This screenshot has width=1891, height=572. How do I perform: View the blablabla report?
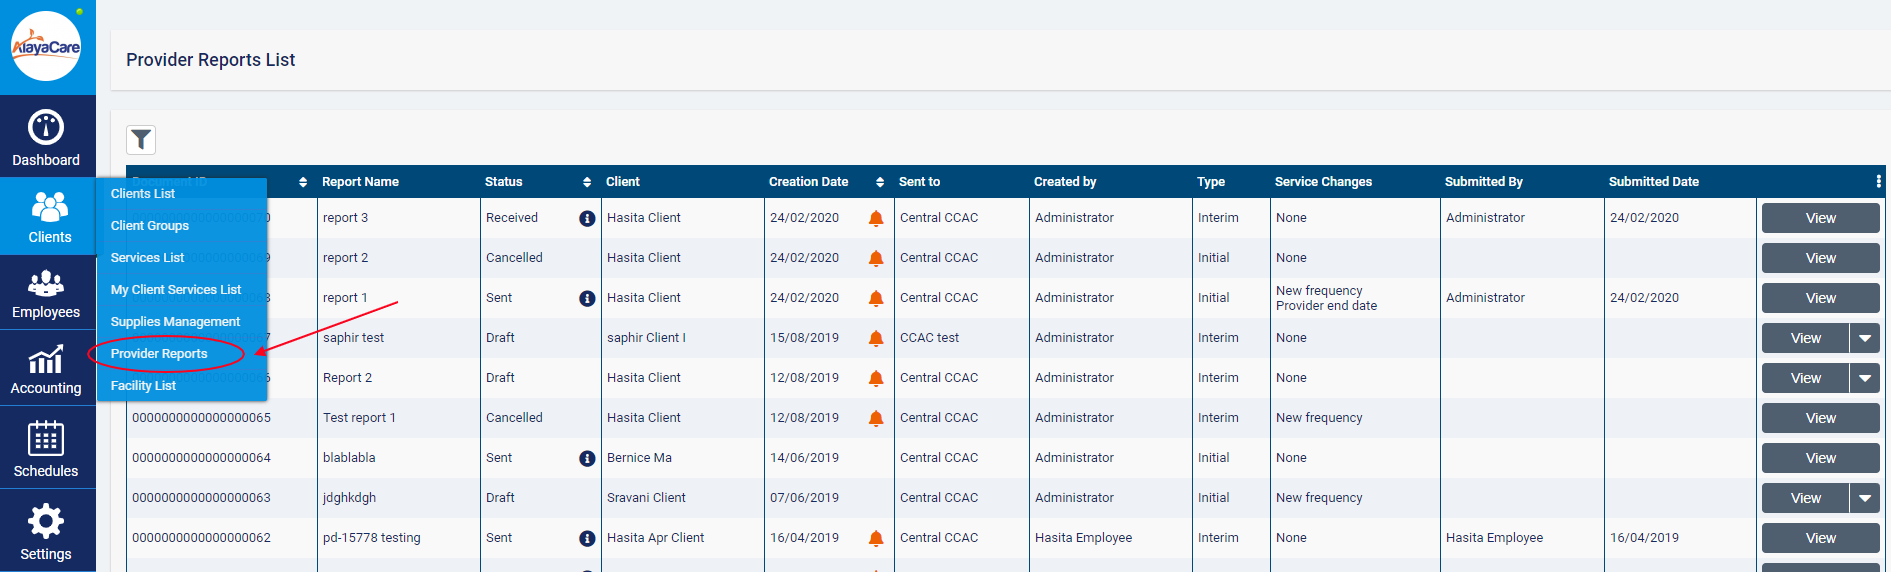(x=1820, y=458)
